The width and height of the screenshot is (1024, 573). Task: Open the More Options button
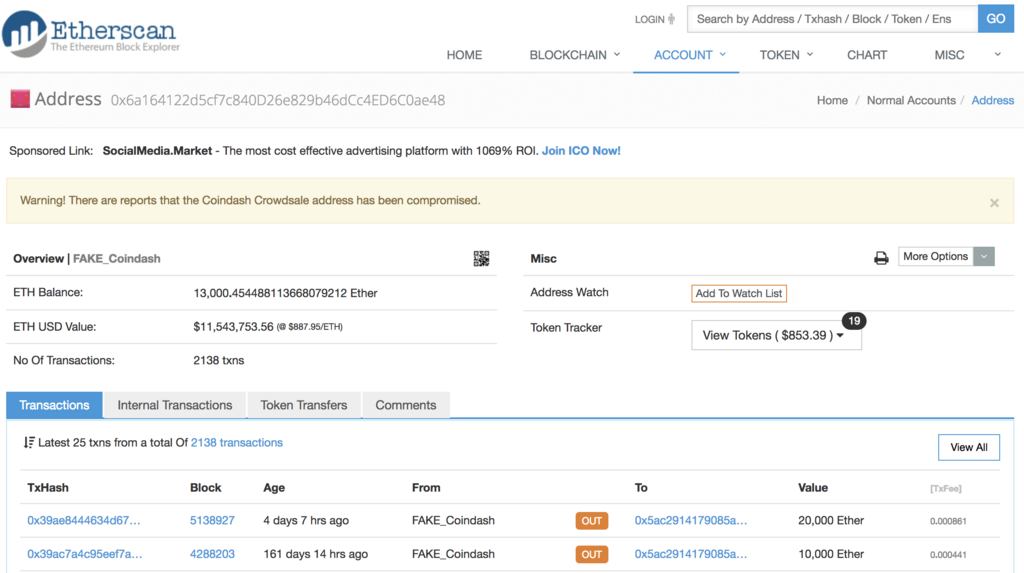(935, 257)
